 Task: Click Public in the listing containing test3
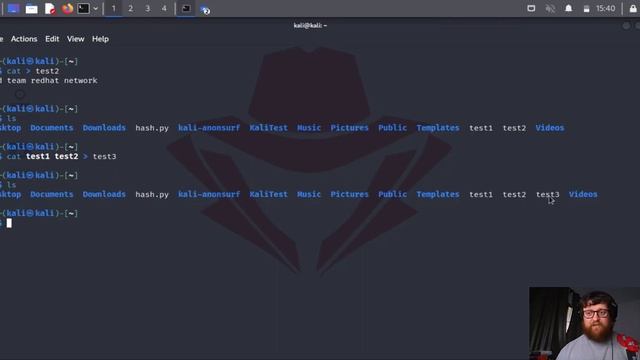(392, 194)
